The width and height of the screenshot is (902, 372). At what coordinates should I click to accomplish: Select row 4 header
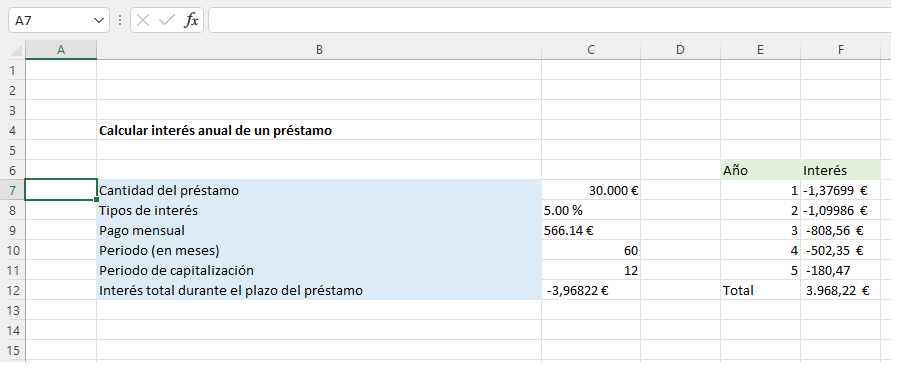point(13,130)
